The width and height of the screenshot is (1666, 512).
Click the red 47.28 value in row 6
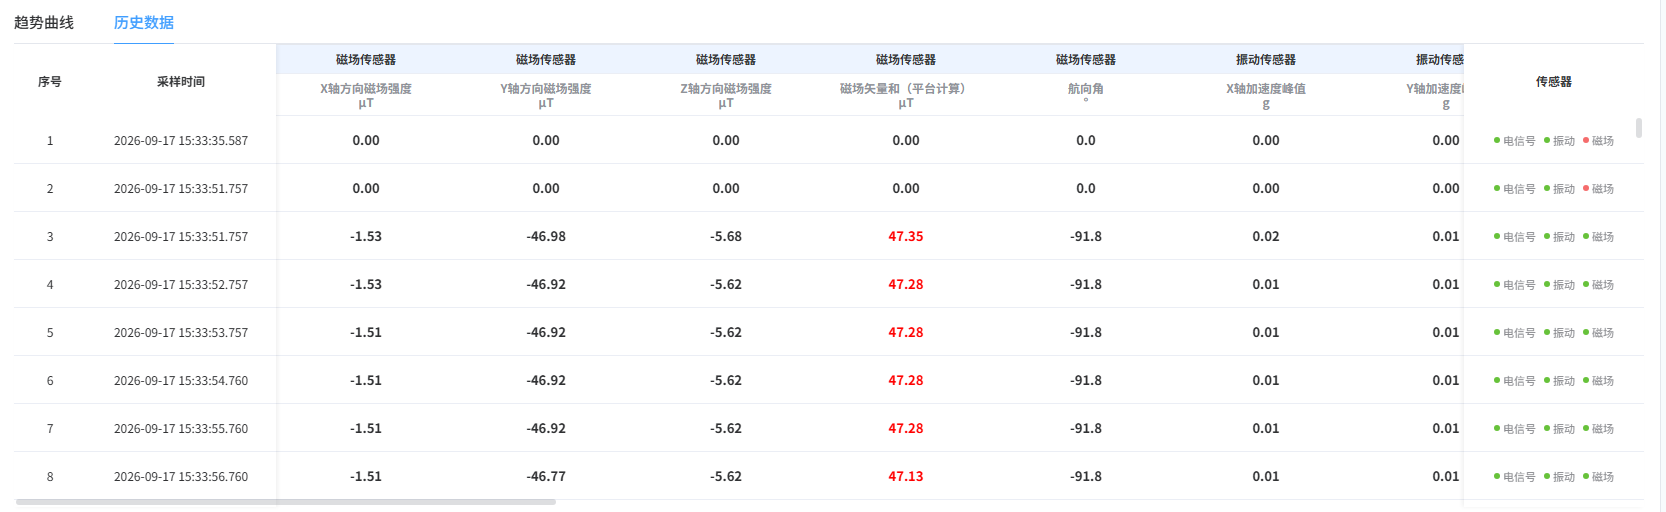click(906, 381)
